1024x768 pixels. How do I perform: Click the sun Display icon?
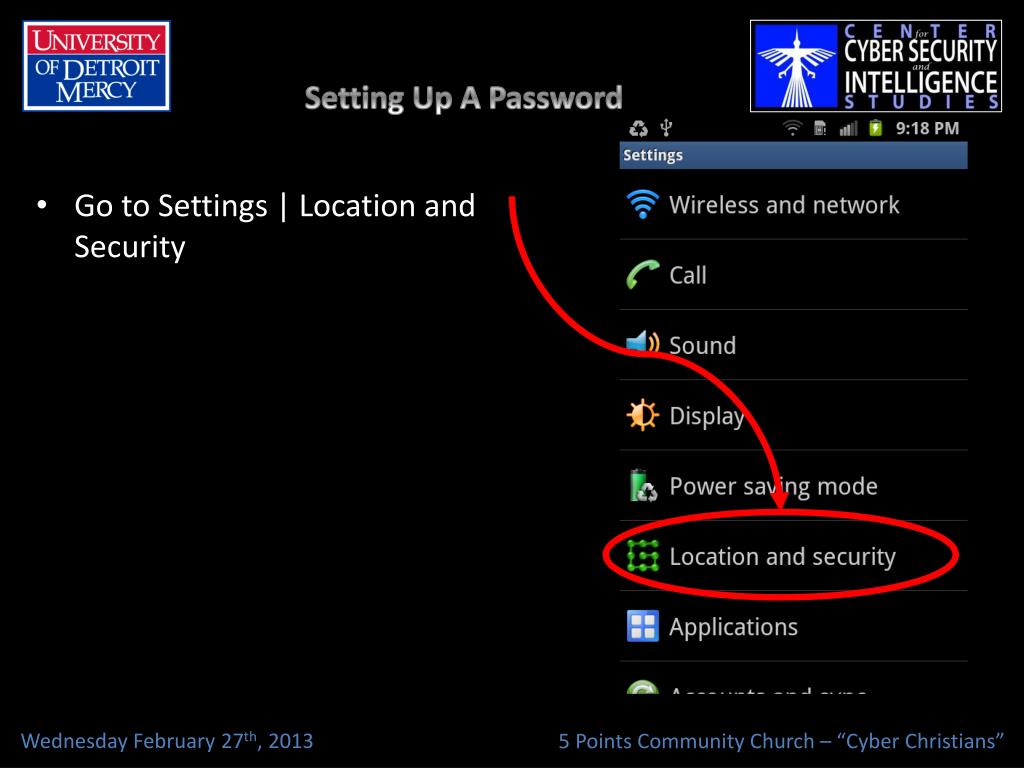coord(643,415)
